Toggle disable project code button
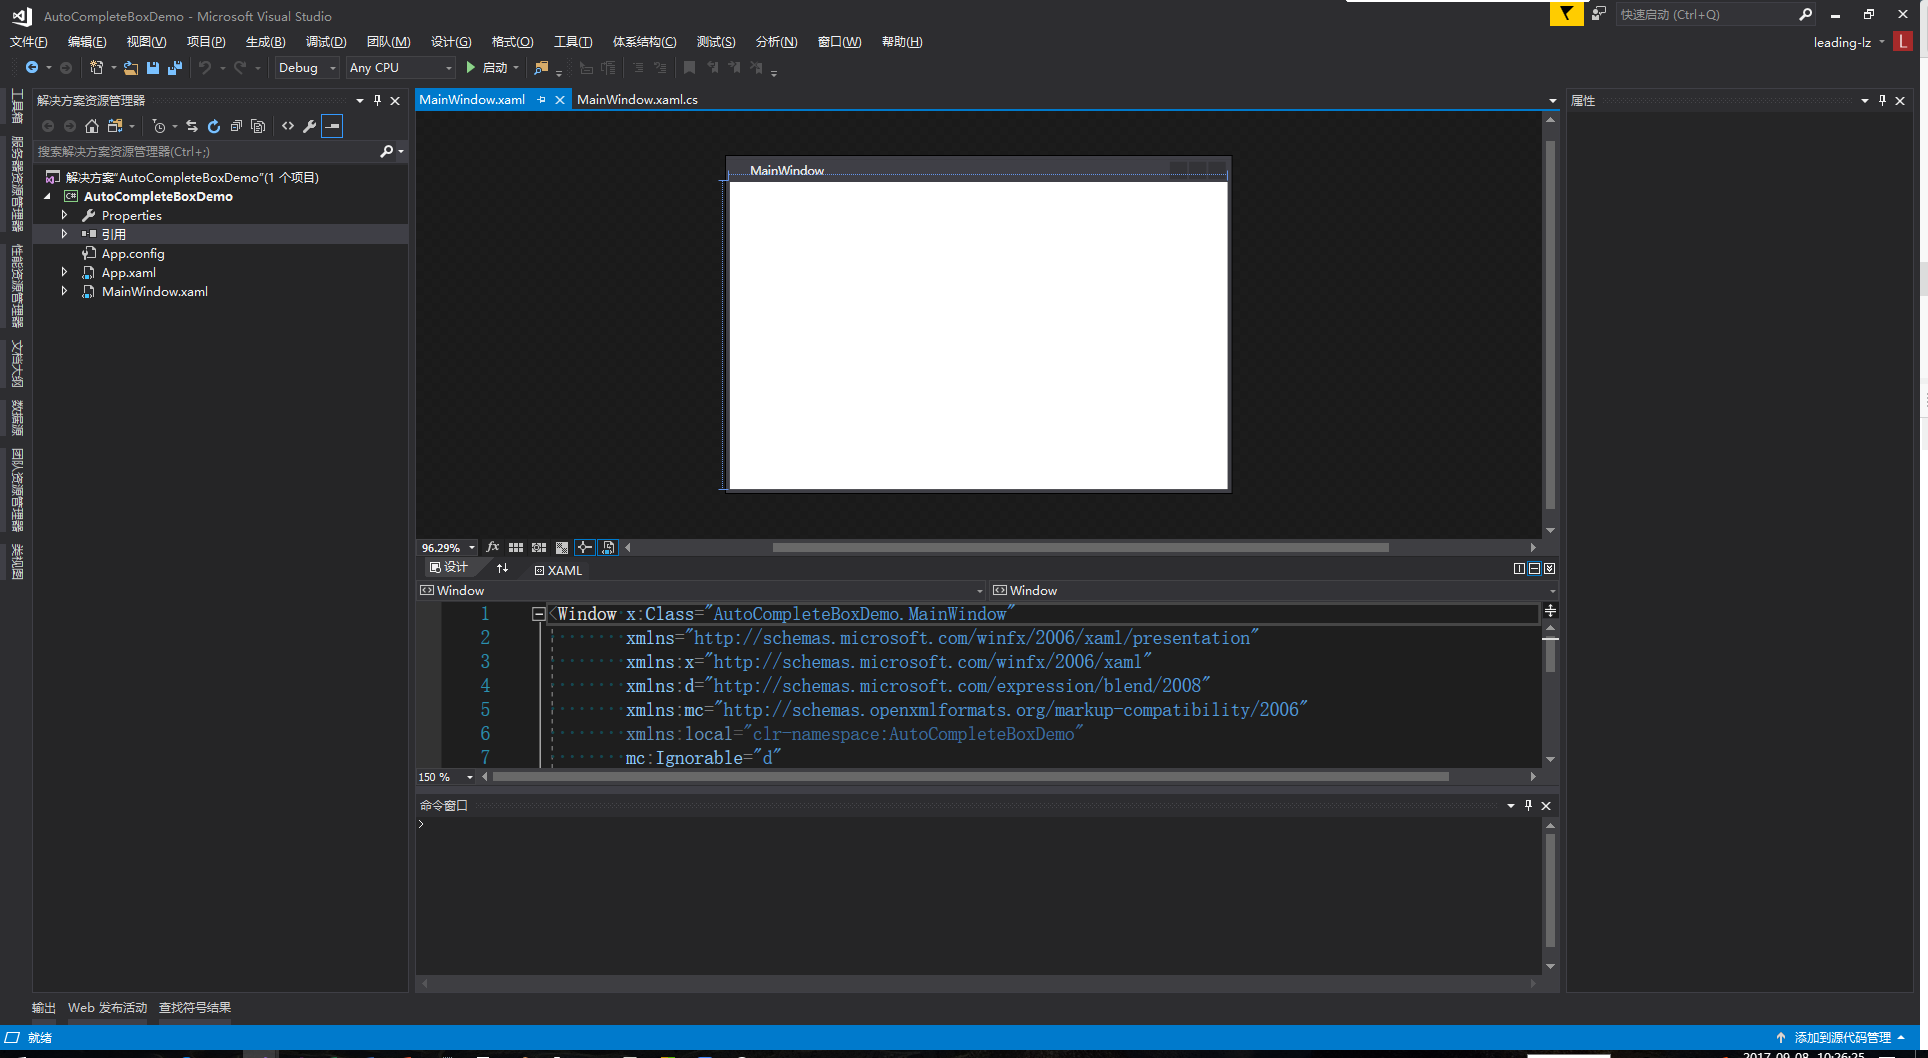Viewport: 1928px width, 1058px height. (608, 547)
